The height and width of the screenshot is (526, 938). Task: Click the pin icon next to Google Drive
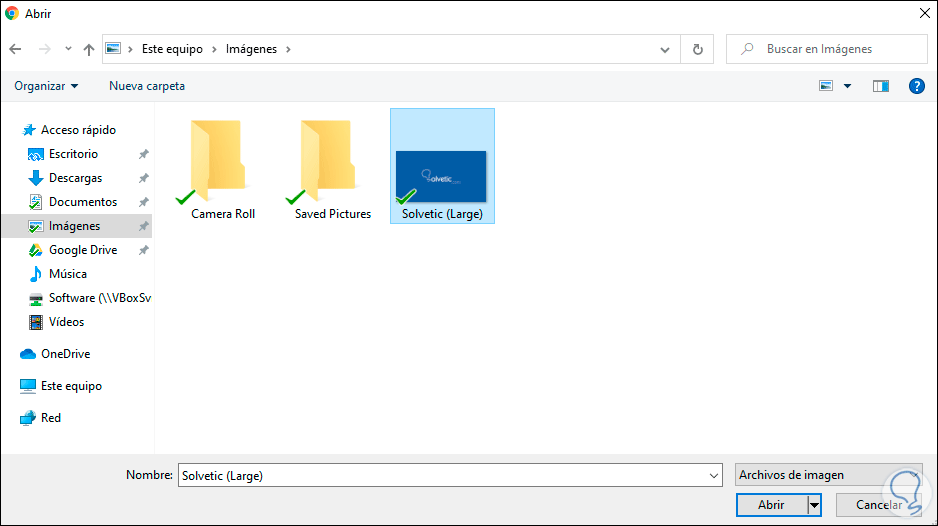click(x=144, y=250)
